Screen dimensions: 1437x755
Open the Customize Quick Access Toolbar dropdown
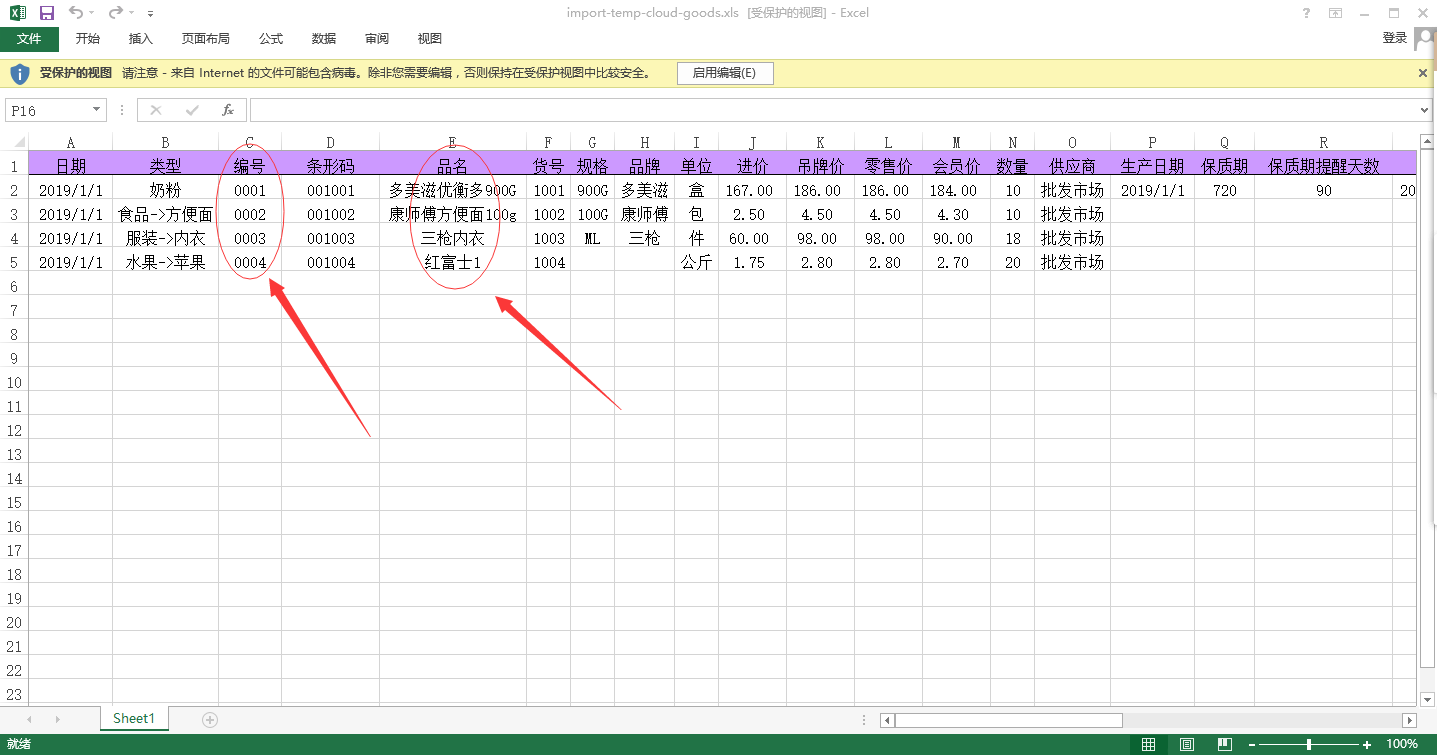pos(150,14)
